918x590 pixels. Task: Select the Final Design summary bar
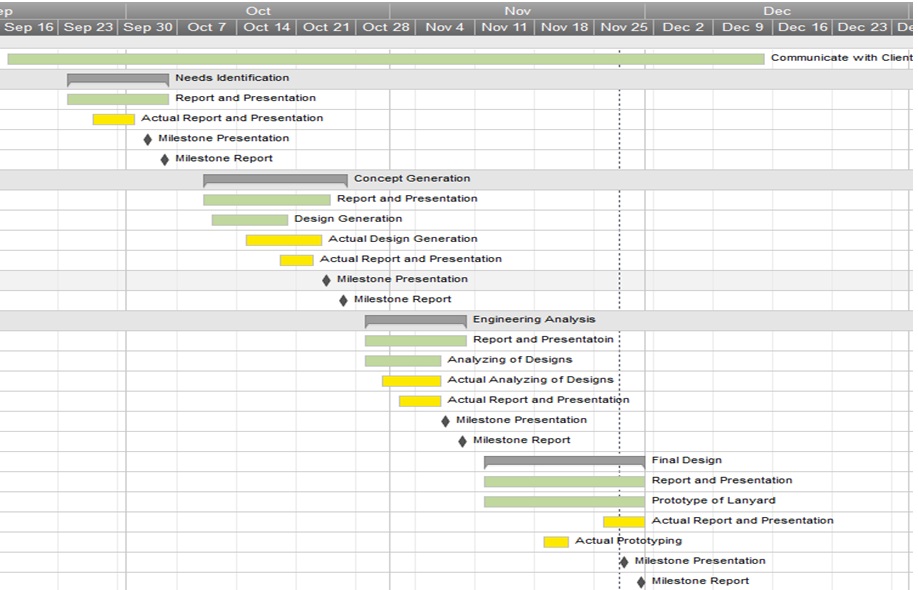point(564,461)
